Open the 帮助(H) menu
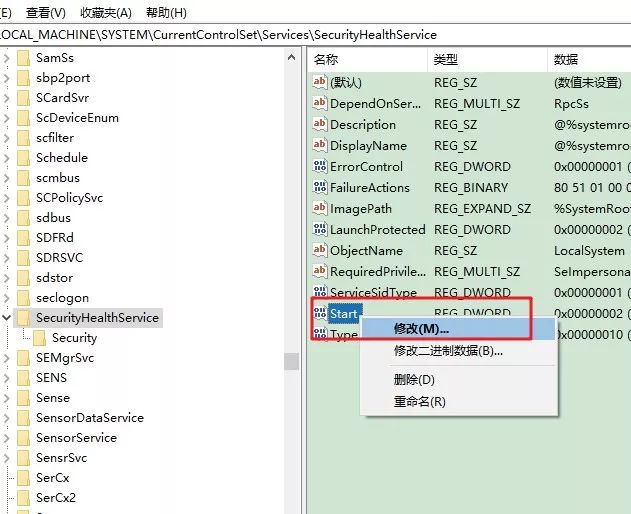The image size is (631, 514). pyautogui.click(x=165, y=12)
